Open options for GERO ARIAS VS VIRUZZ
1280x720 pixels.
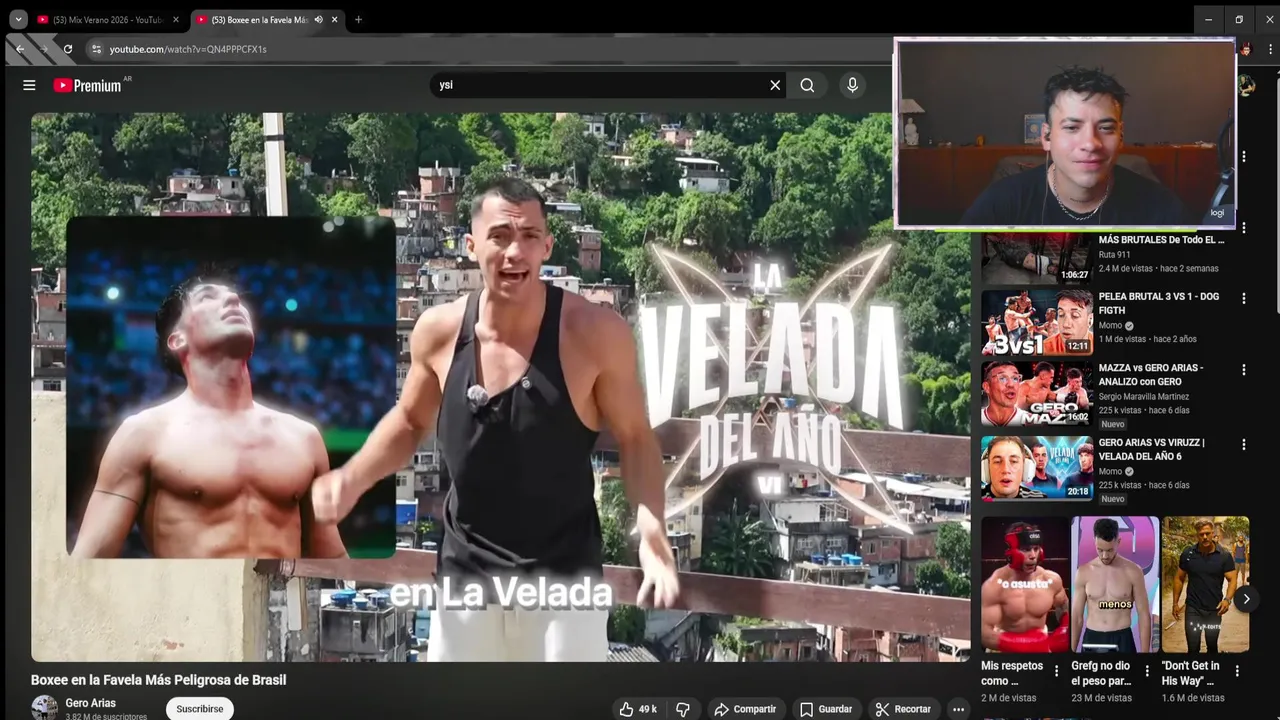(1244, 444)
